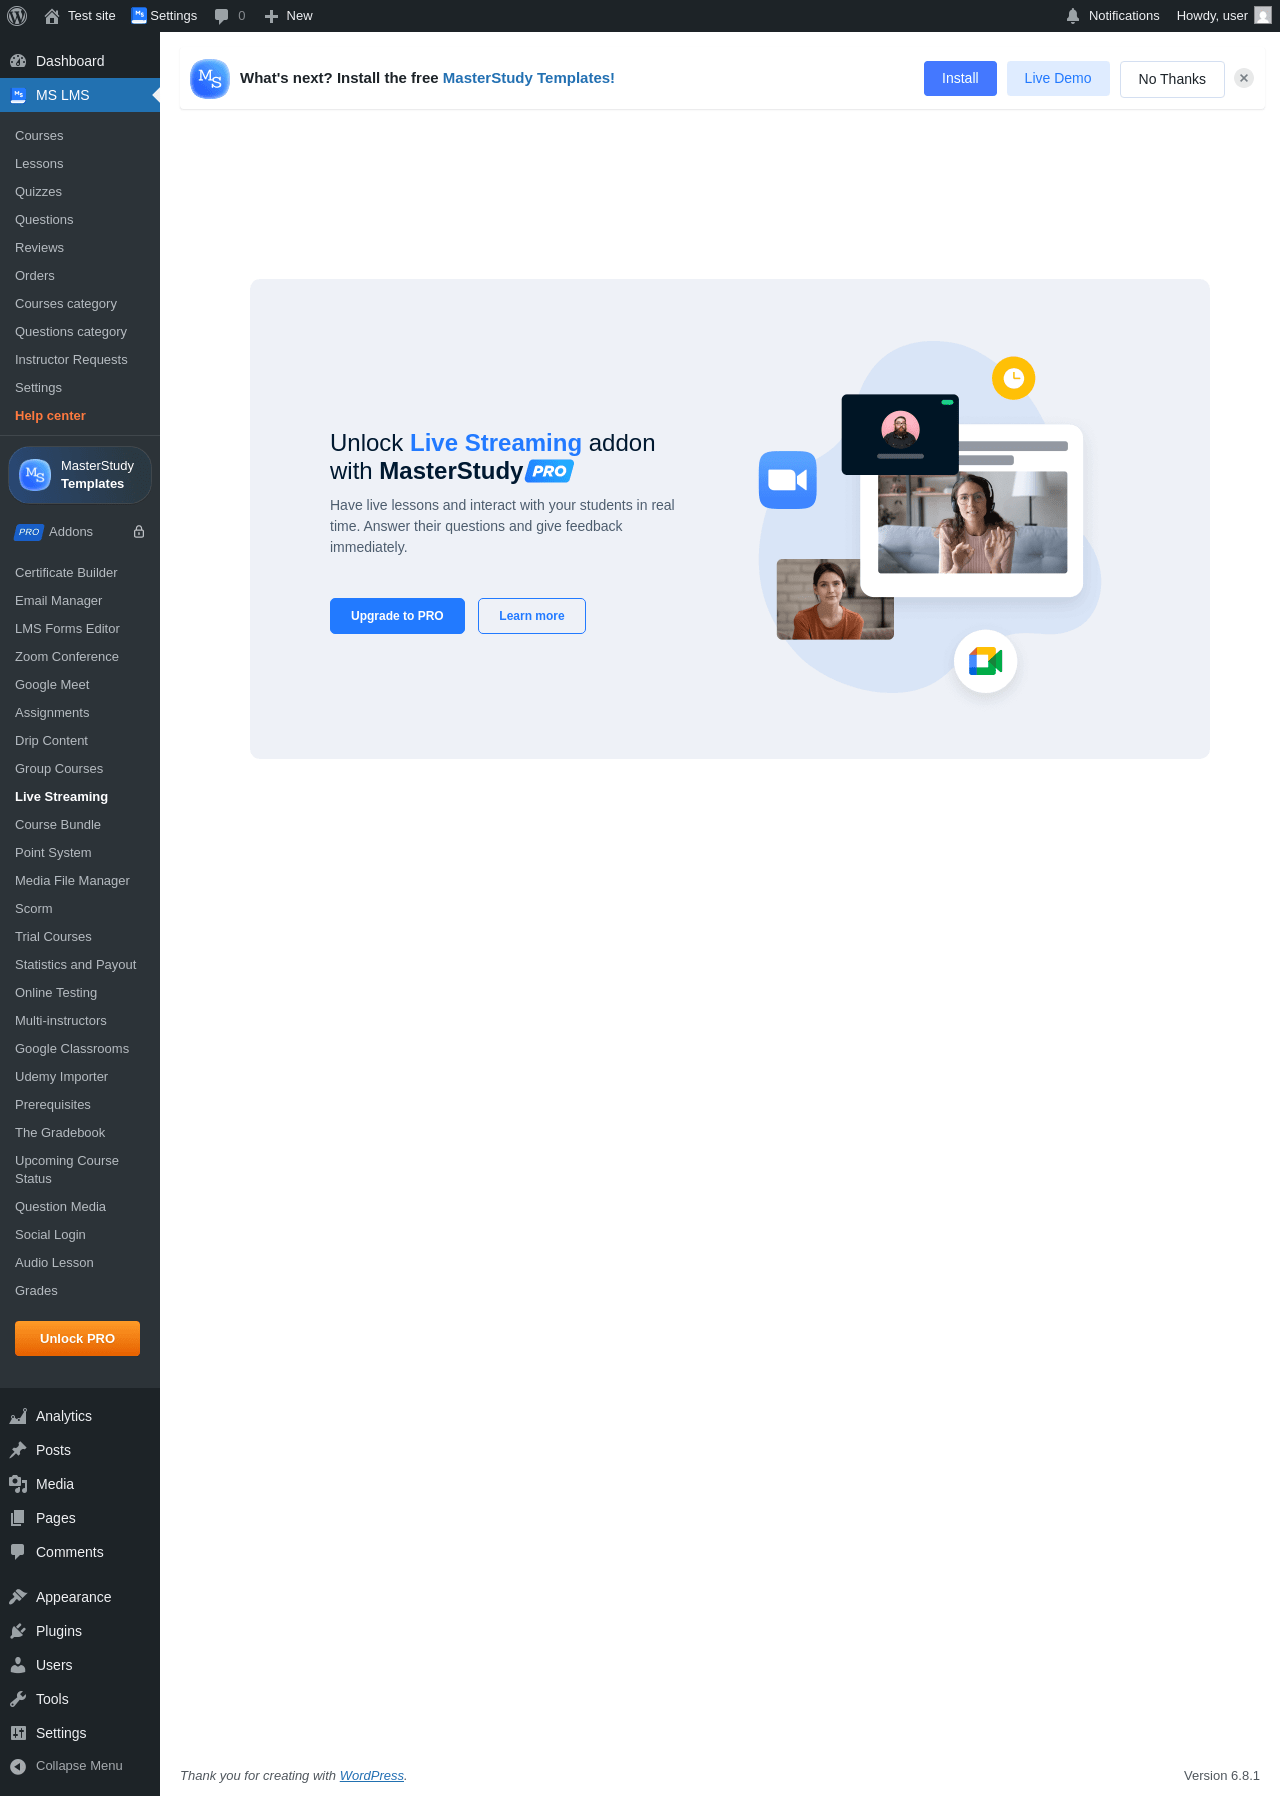Click the Appearance paintbrush icon

pos(18,1597)
